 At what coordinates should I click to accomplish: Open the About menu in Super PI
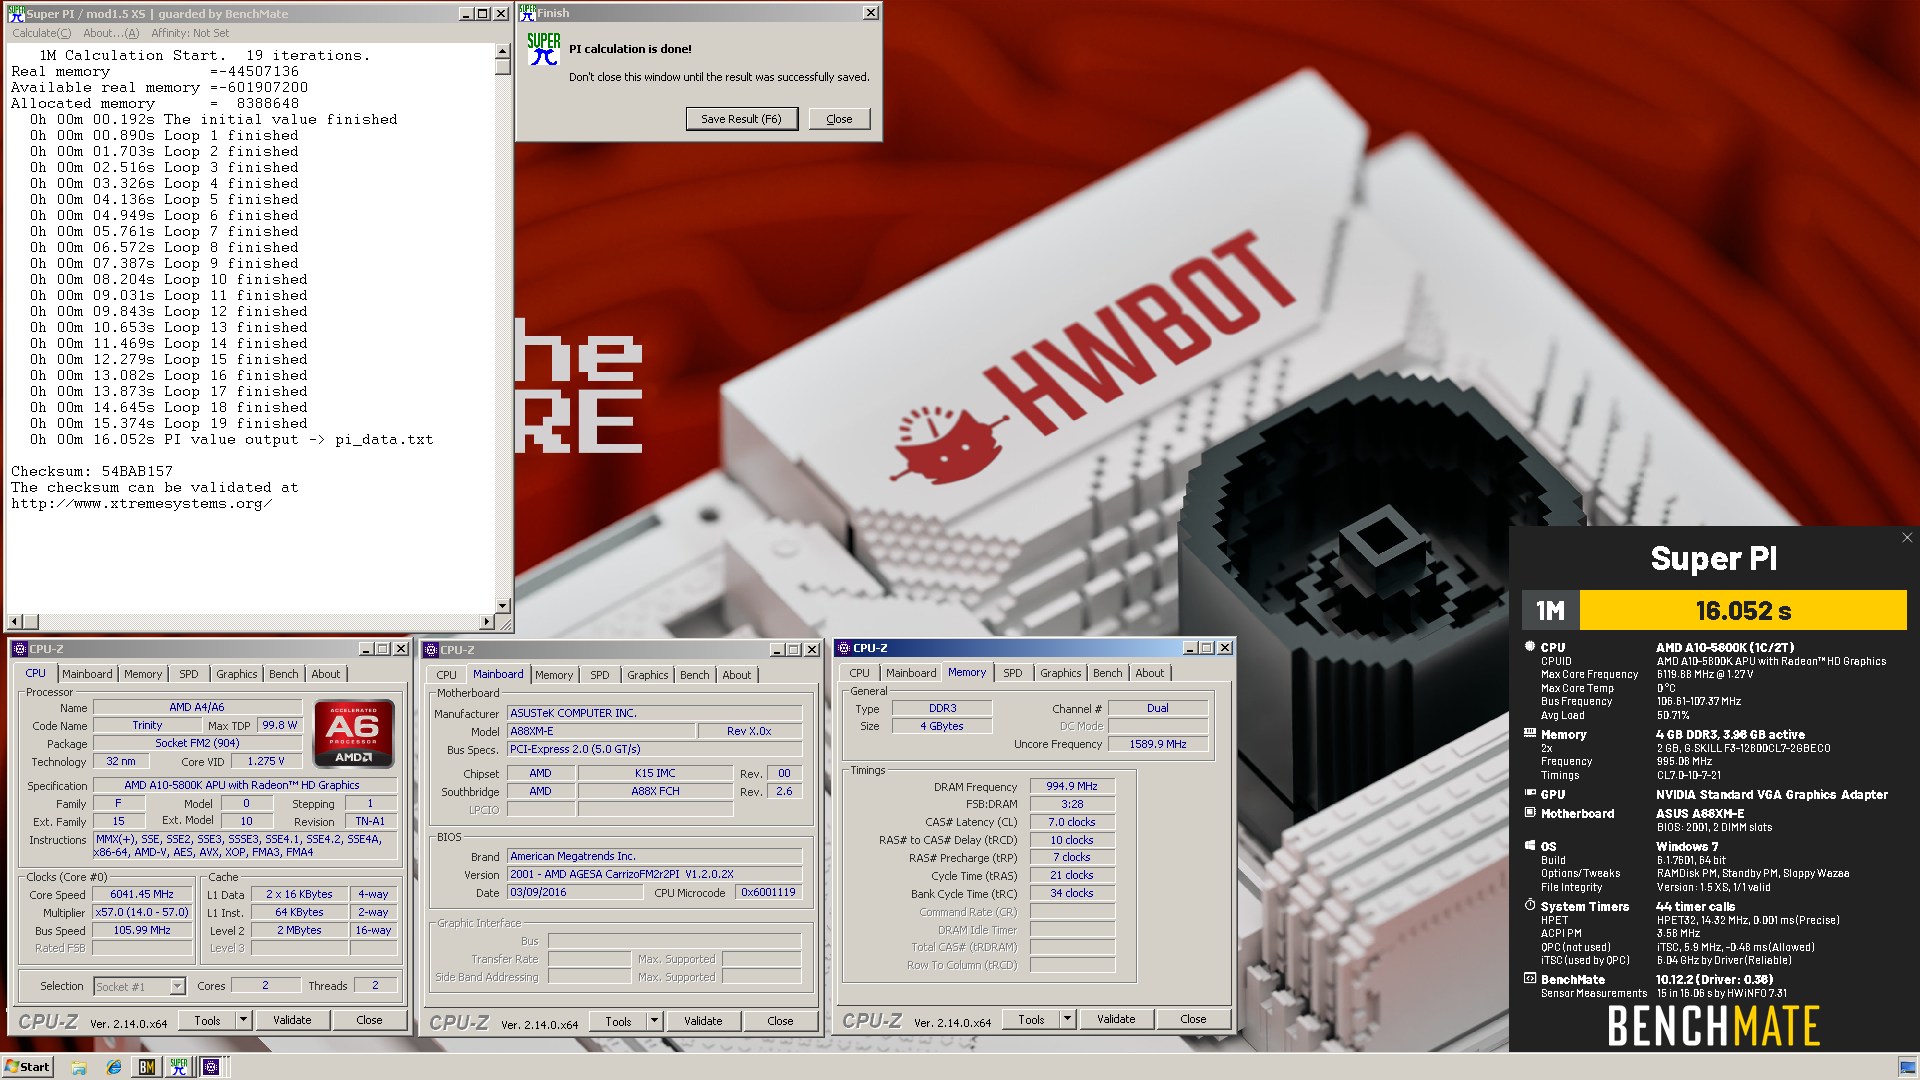click(x=111, y=33)
